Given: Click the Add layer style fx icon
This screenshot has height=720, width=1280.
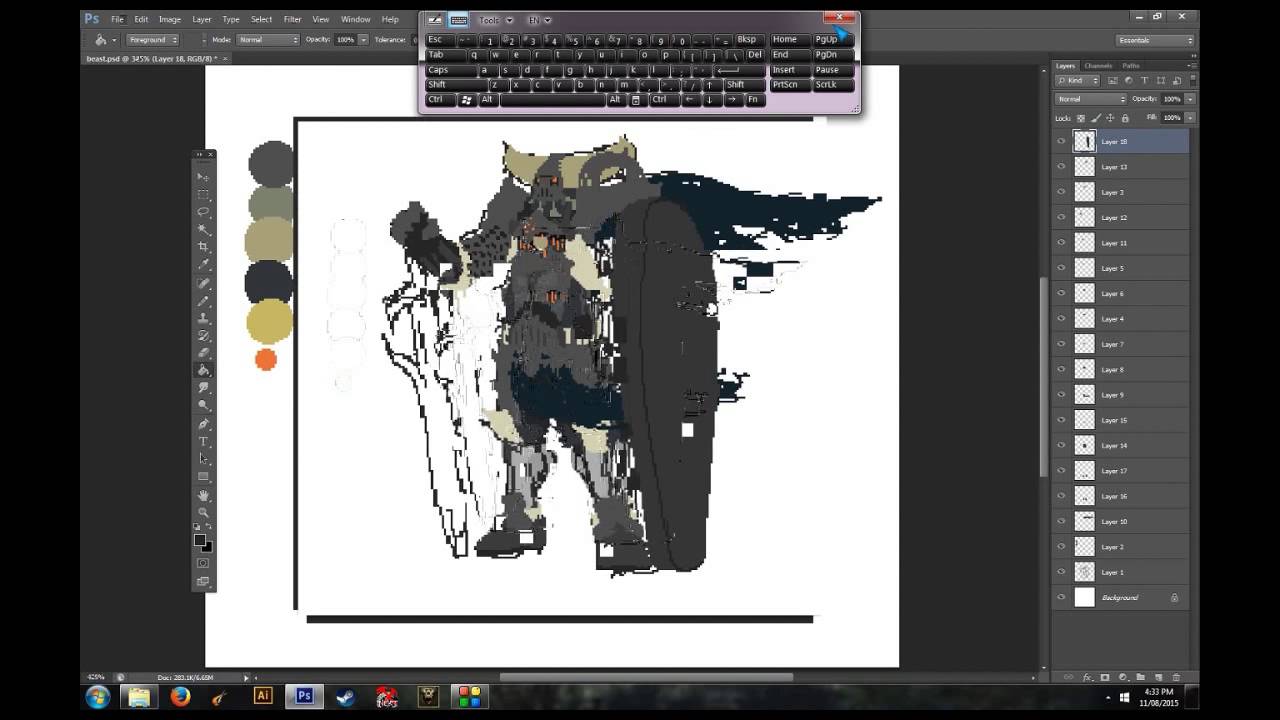Looking at the screenshot, I should point(1087,677).
